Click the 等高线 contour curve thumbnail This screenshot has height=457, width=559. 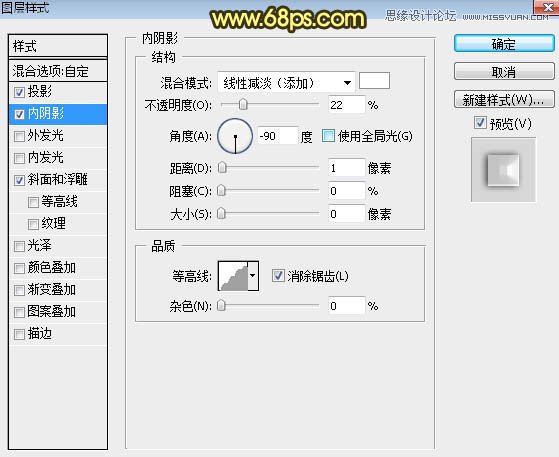click(x=233, y=276)
